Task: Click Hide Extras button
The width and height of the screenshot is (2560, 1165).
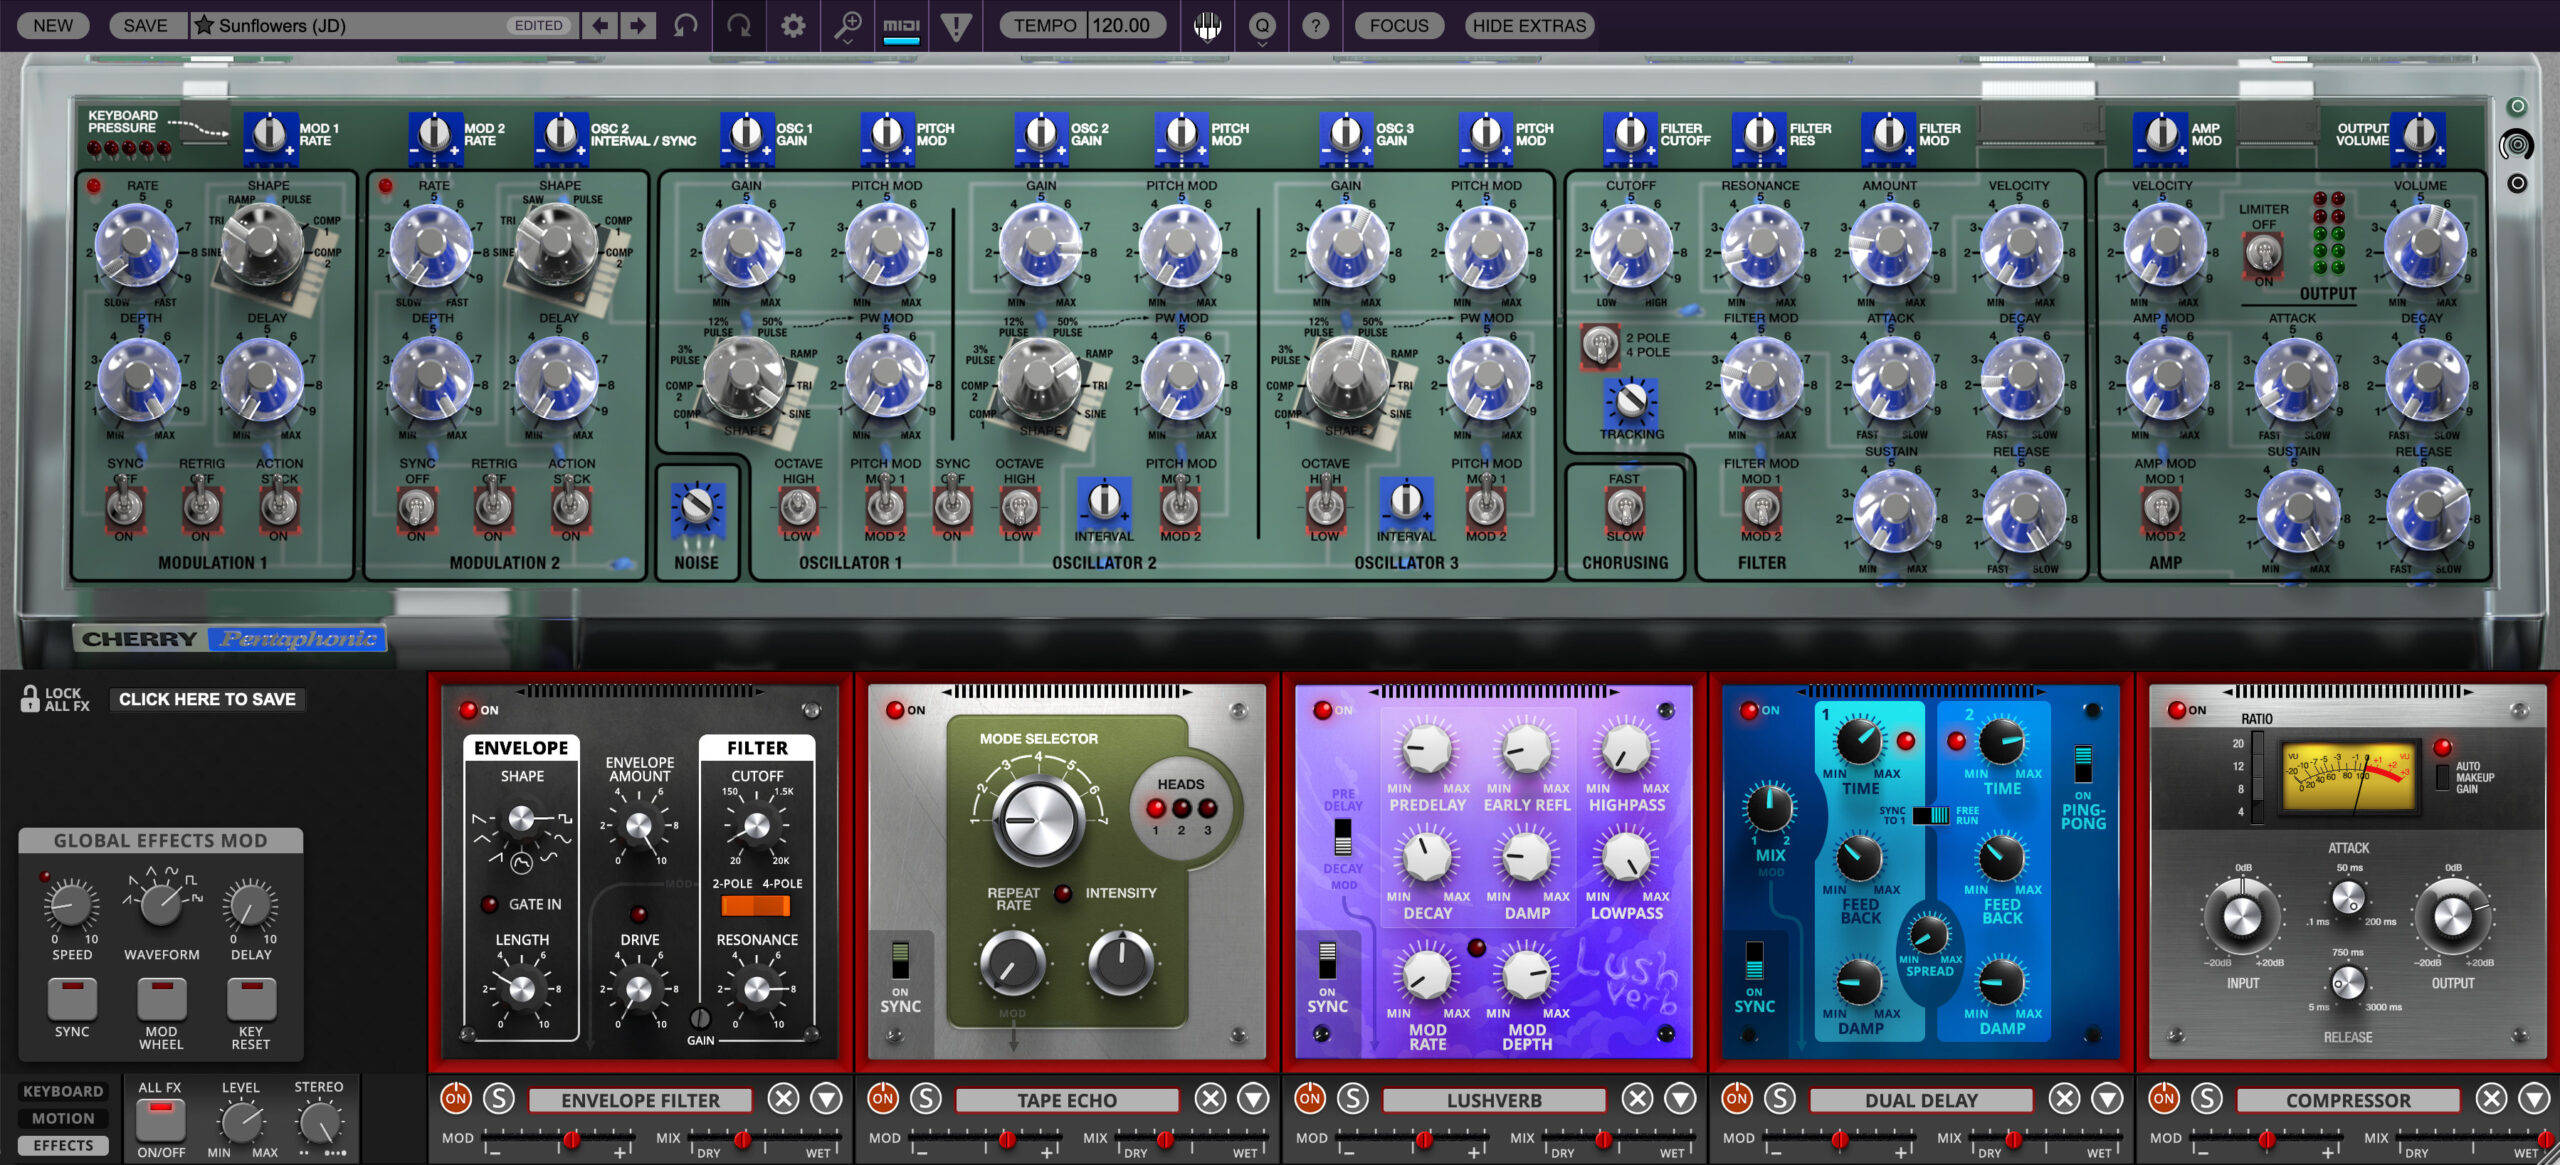Action: [x=1529, y=25]
